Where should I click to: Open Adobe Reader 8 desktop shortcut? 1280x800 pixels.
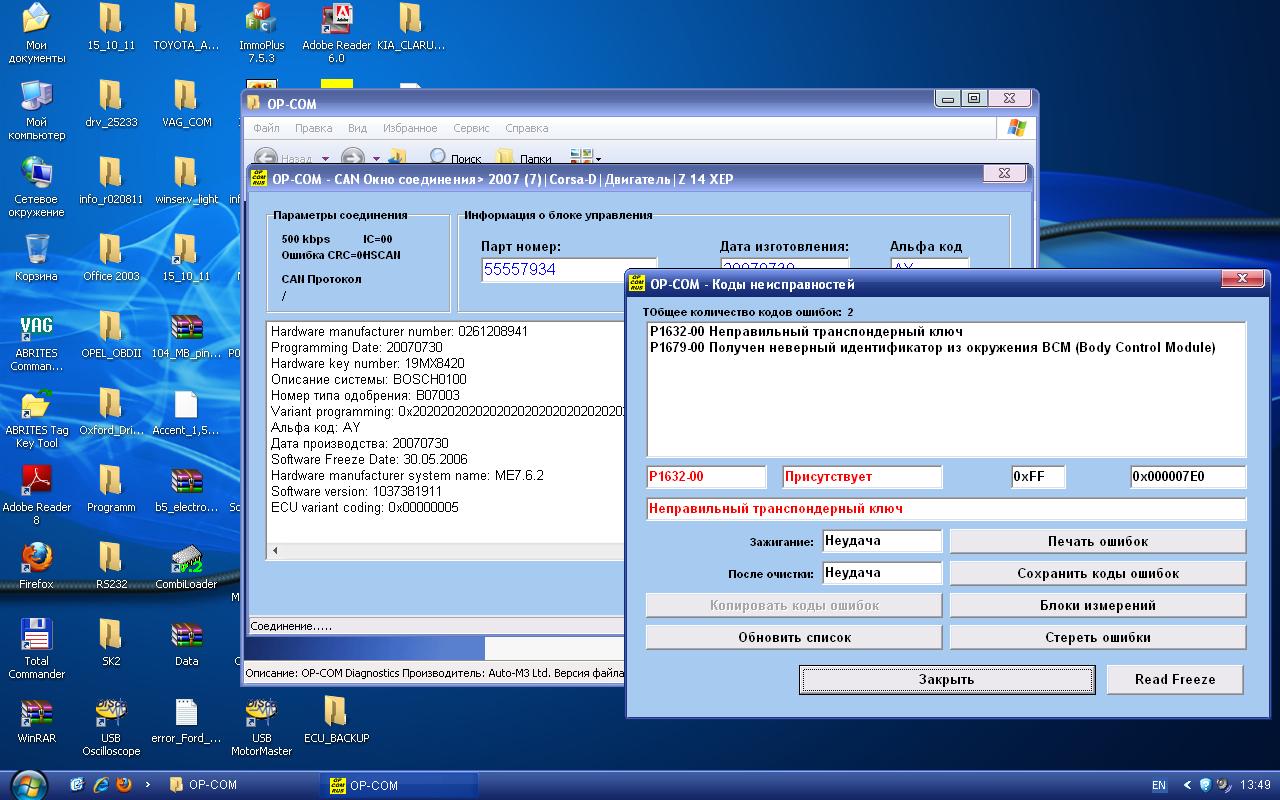coord(36,494)
